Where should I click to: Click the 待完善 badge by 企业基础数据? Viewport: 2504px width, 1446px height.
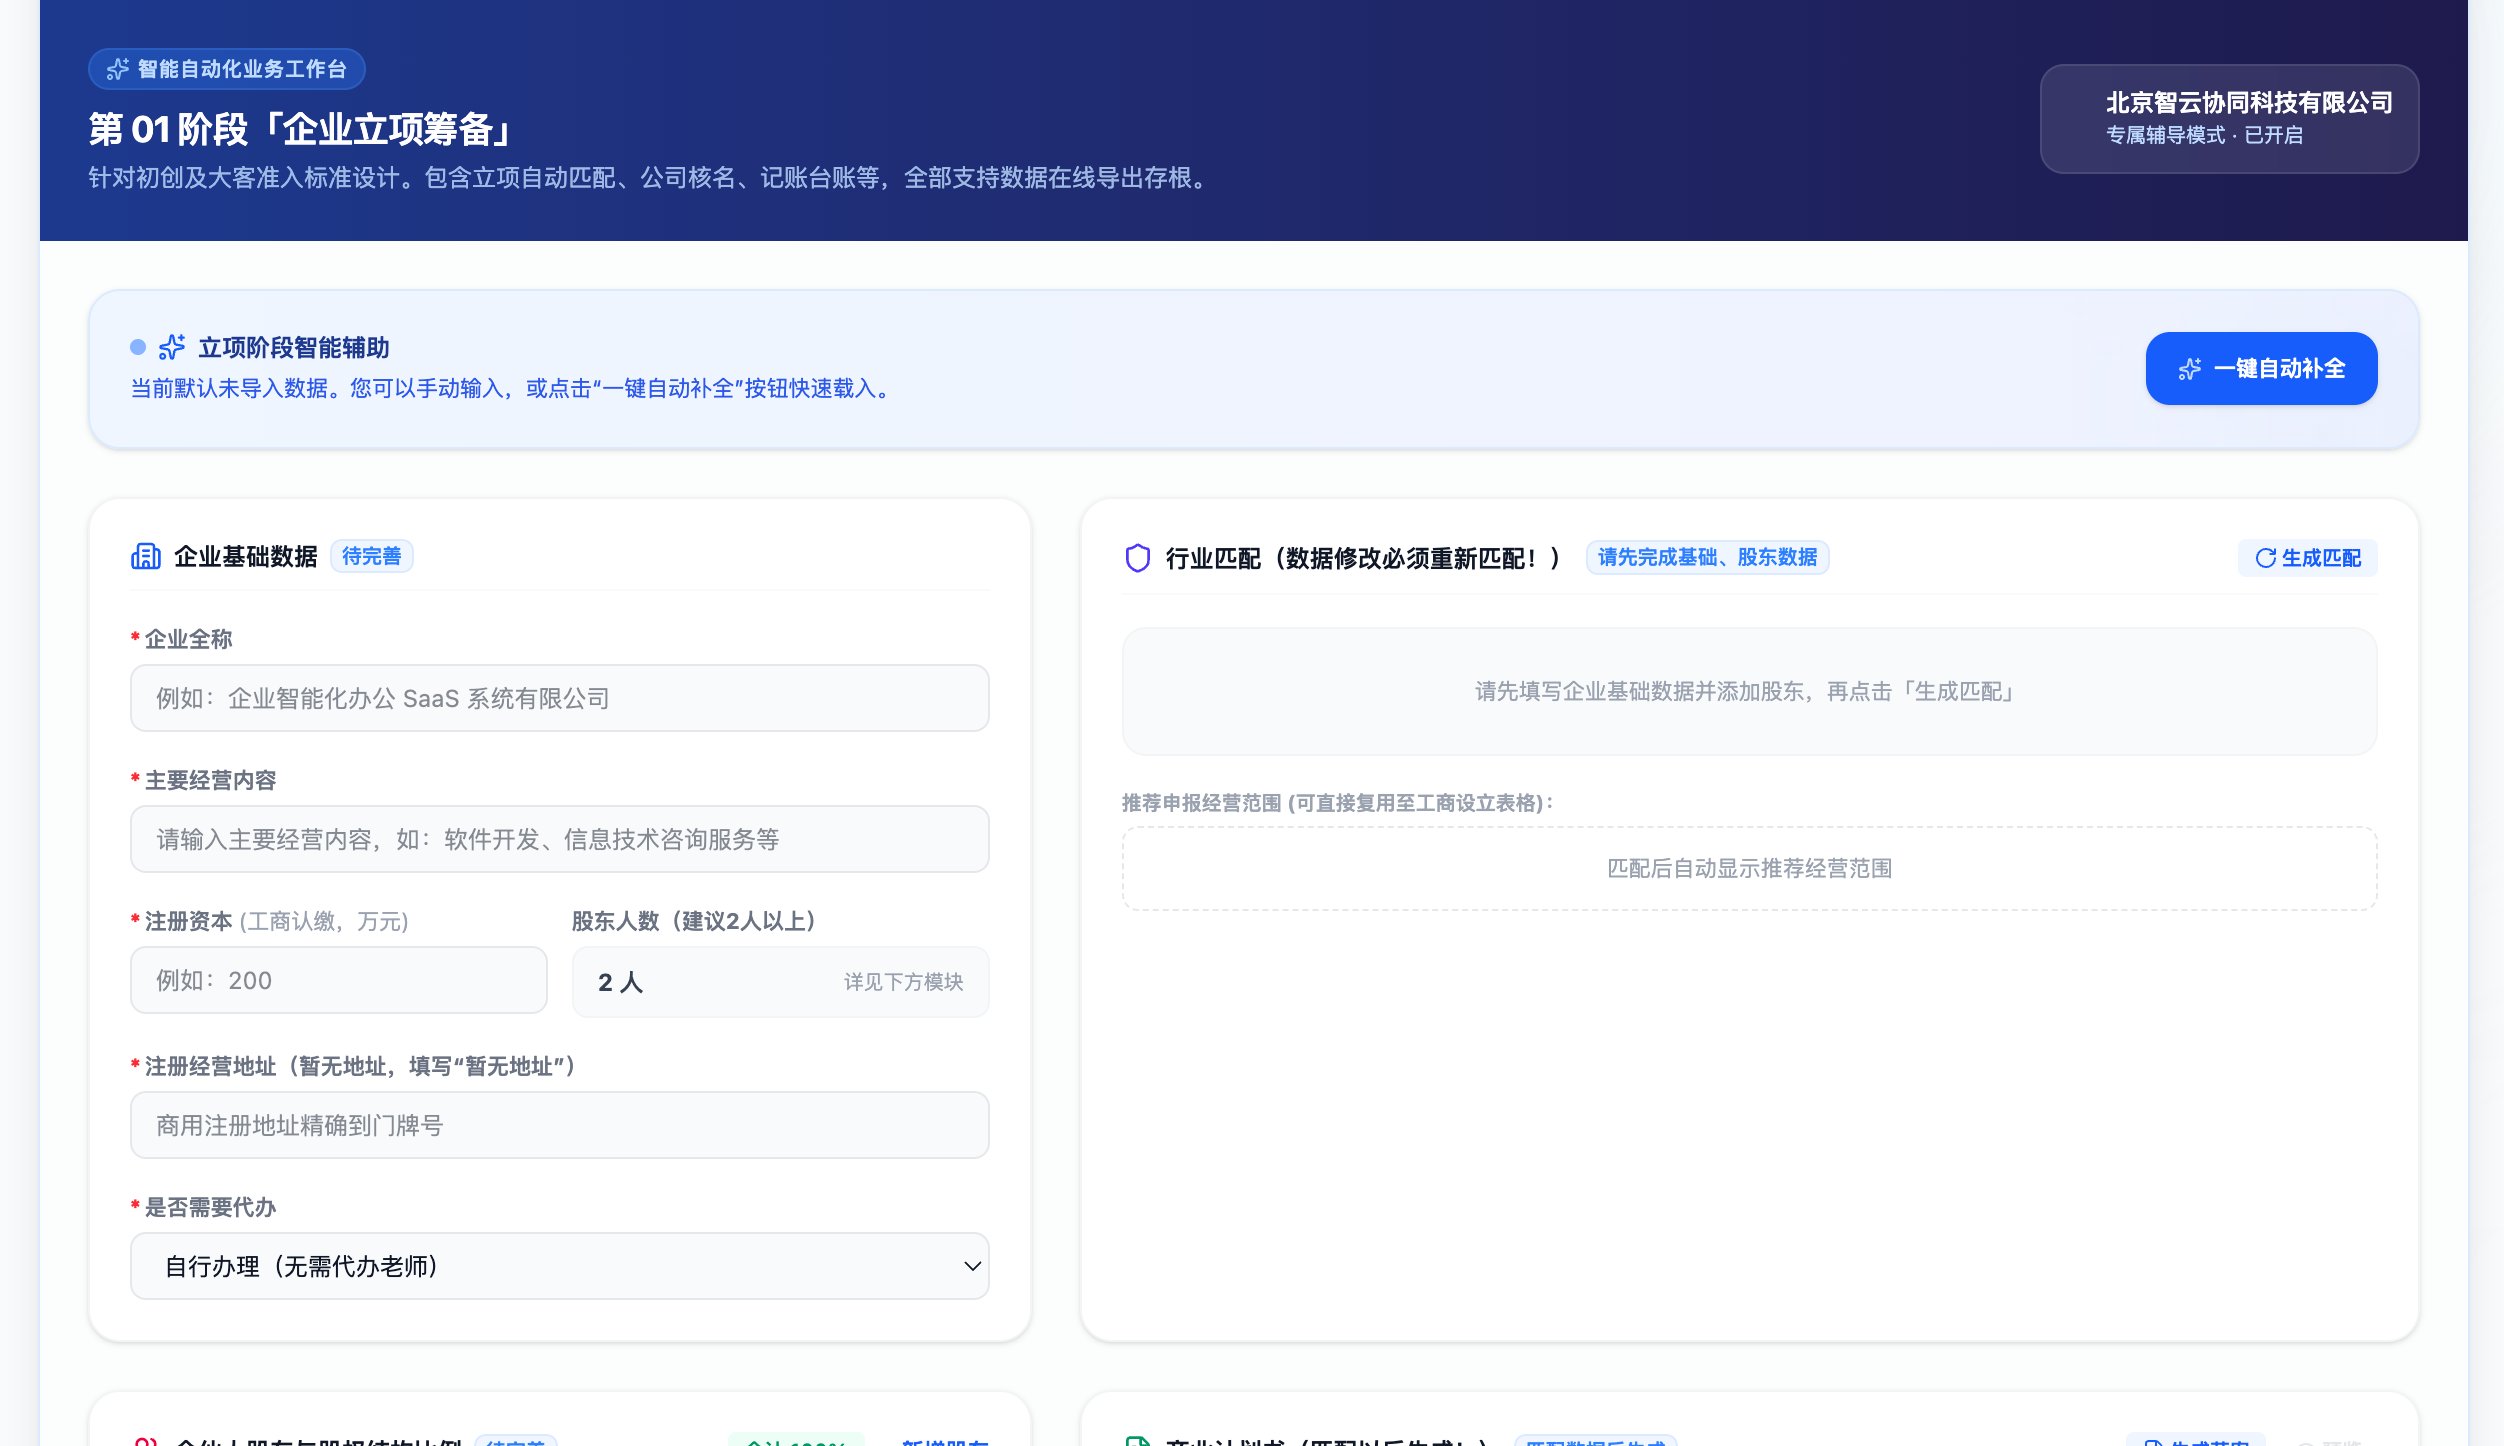pos(372,556)
